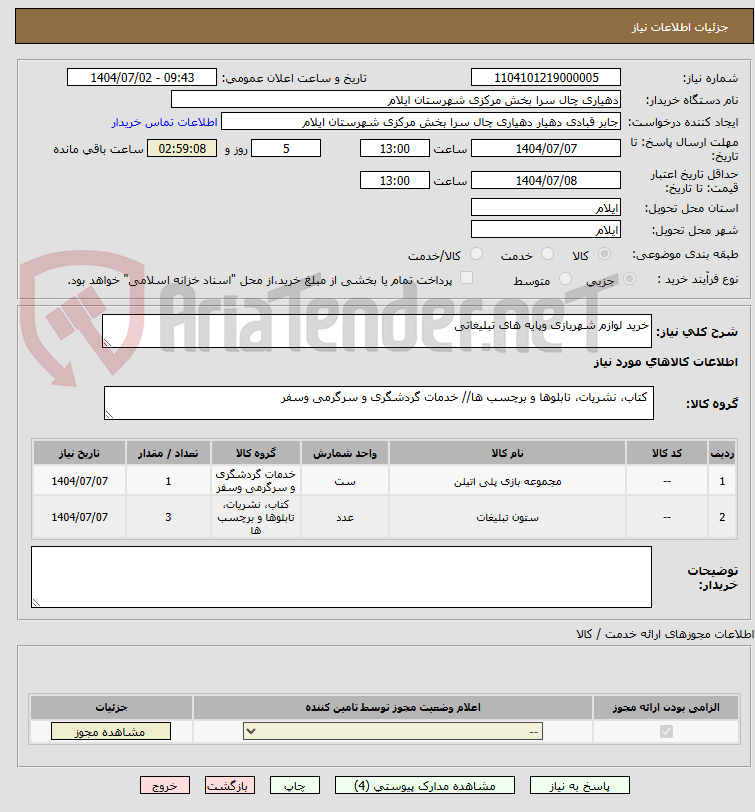Click the quantity cell 3 in row 2
This screenshot has height=812, width=755.
click(x=168, y=517)
